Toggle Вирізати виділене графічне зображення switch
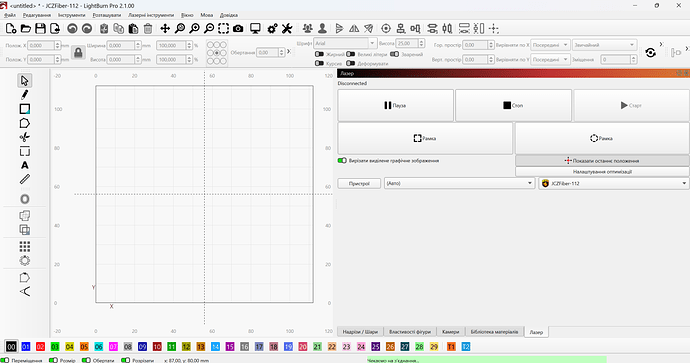This screenshot has height=363, width=690. 342,161
